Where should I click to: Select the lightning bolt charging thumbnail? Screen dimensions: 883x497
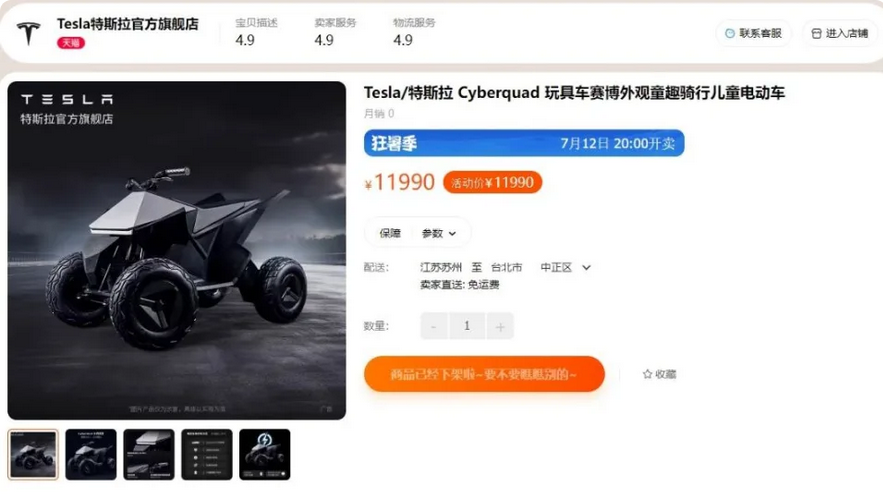[265, 455]
